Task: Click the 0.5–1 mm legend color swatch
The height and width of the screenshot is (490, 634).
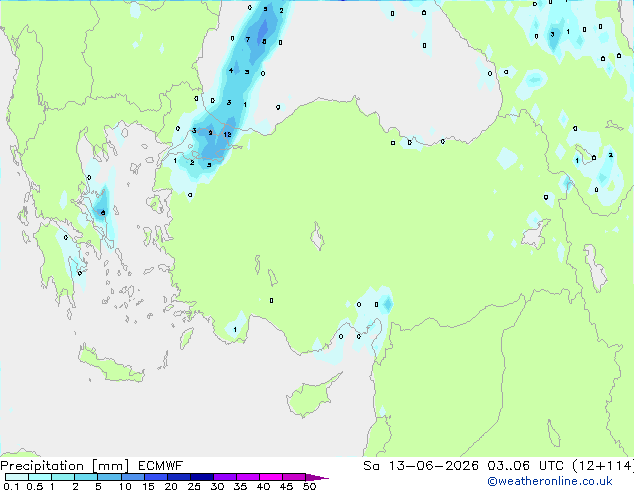Action: (40, 477)
